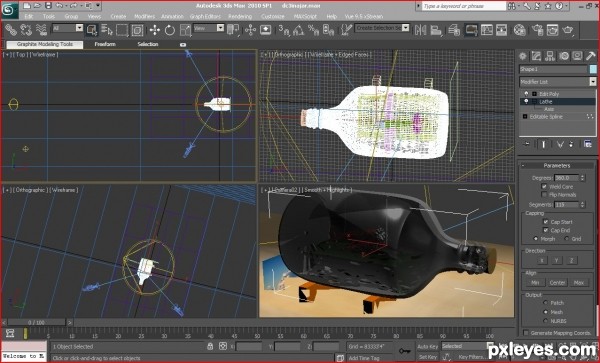Click the Bind to Space Warp icon

(x=41, y=30)
